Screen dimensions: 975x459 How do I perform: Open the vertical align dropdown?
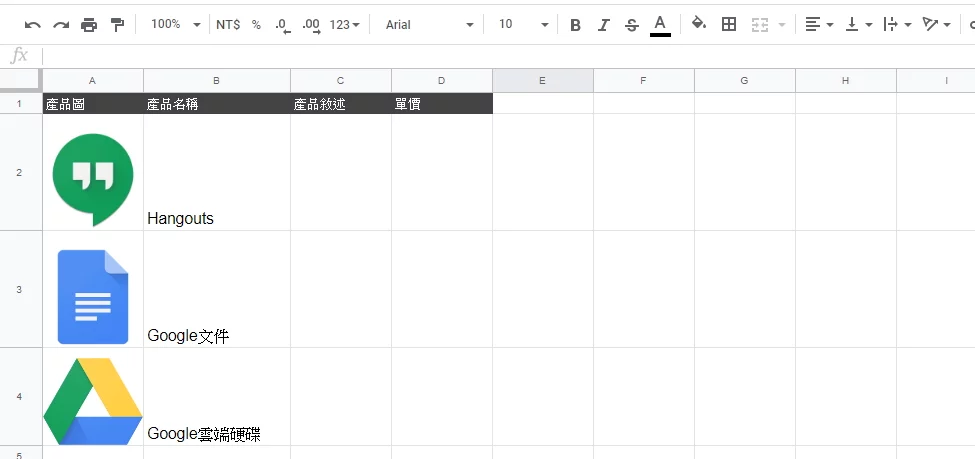859,25
